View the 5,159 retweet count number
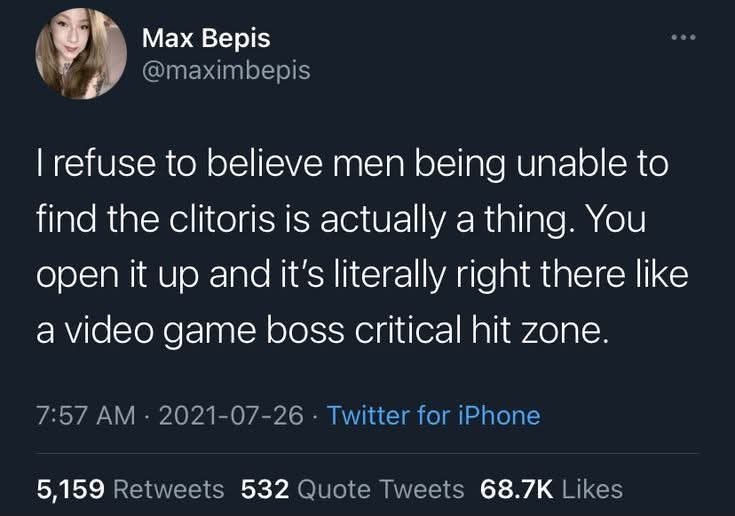Image resolution: width=735 pixels, height=516 pixels. (x=70, y=489)
